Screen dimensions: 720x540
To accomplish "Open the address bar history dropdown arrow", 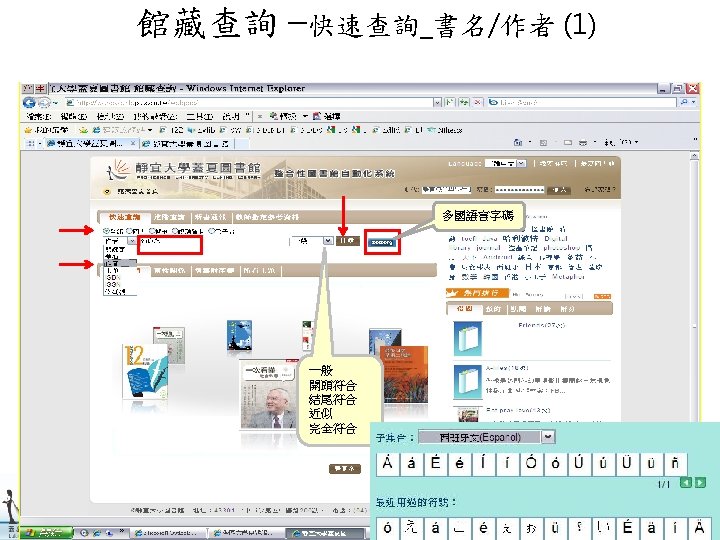I will 438,102.
